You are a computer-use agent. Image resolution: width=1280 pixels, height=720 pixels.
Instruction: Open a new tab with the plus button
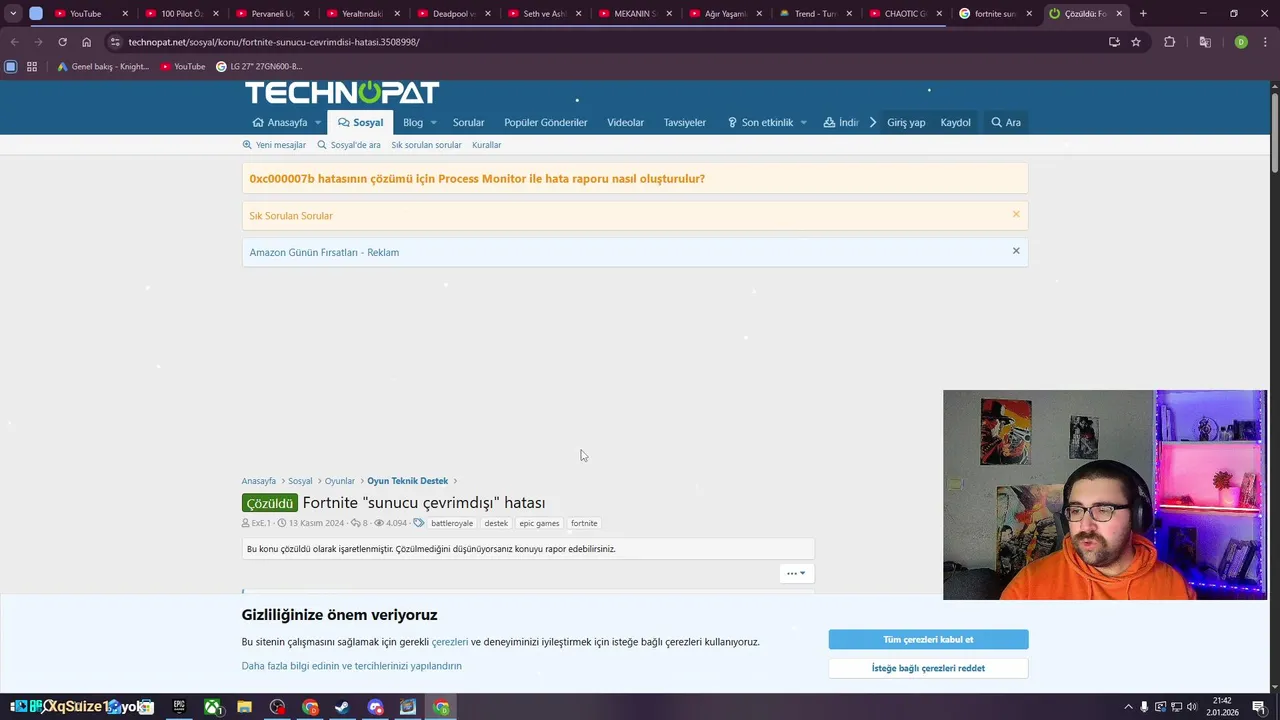1143,13
